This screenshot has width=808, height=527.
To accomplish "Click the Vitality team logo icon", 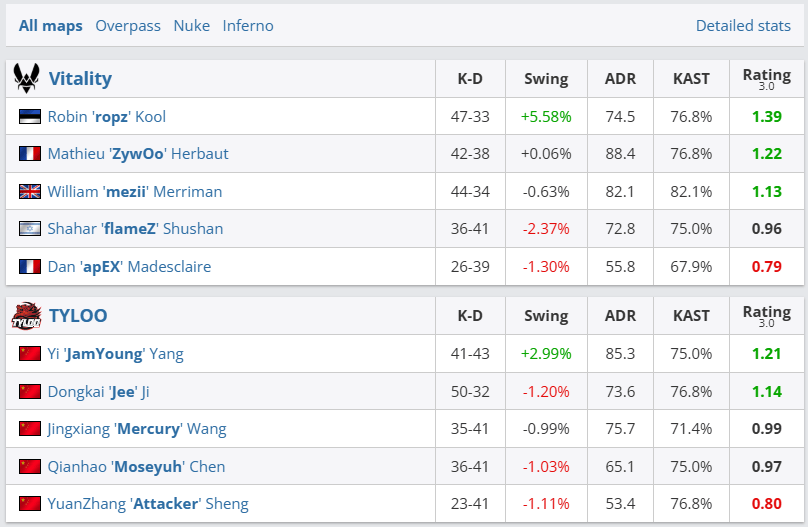I will coord(26,78).
